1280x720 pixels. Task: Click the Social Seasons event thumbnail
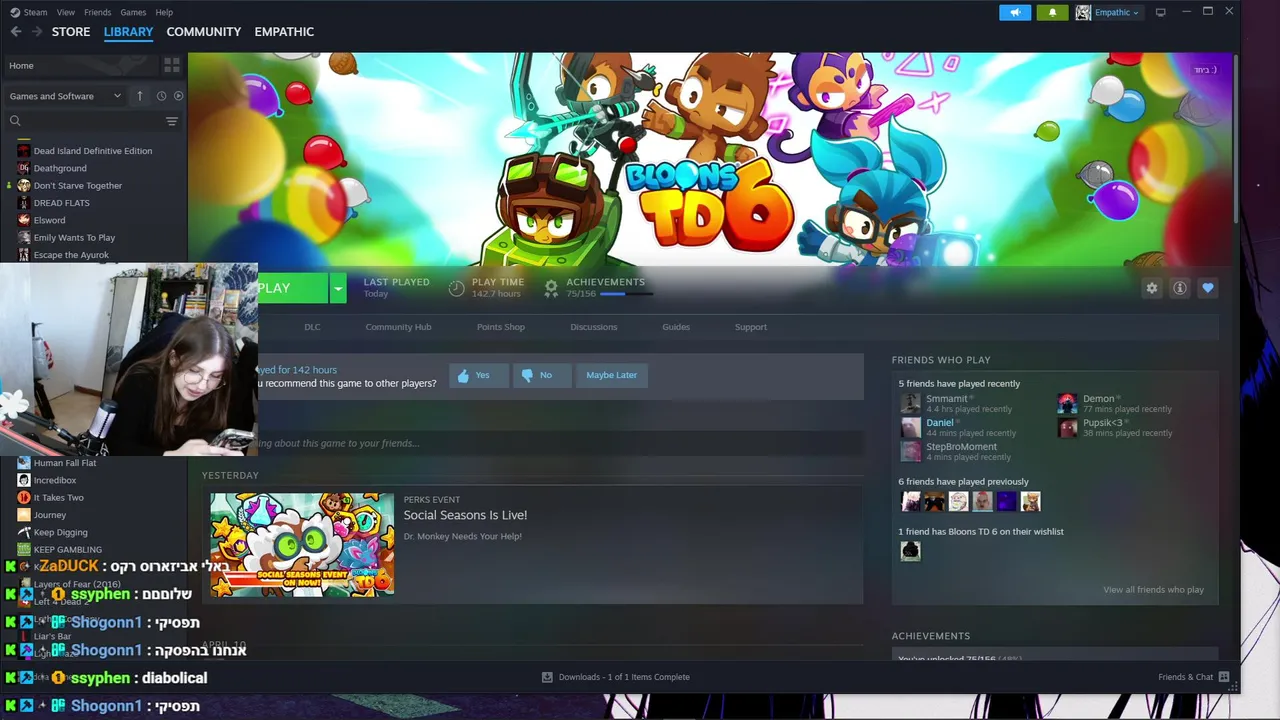tap(302, 544)
